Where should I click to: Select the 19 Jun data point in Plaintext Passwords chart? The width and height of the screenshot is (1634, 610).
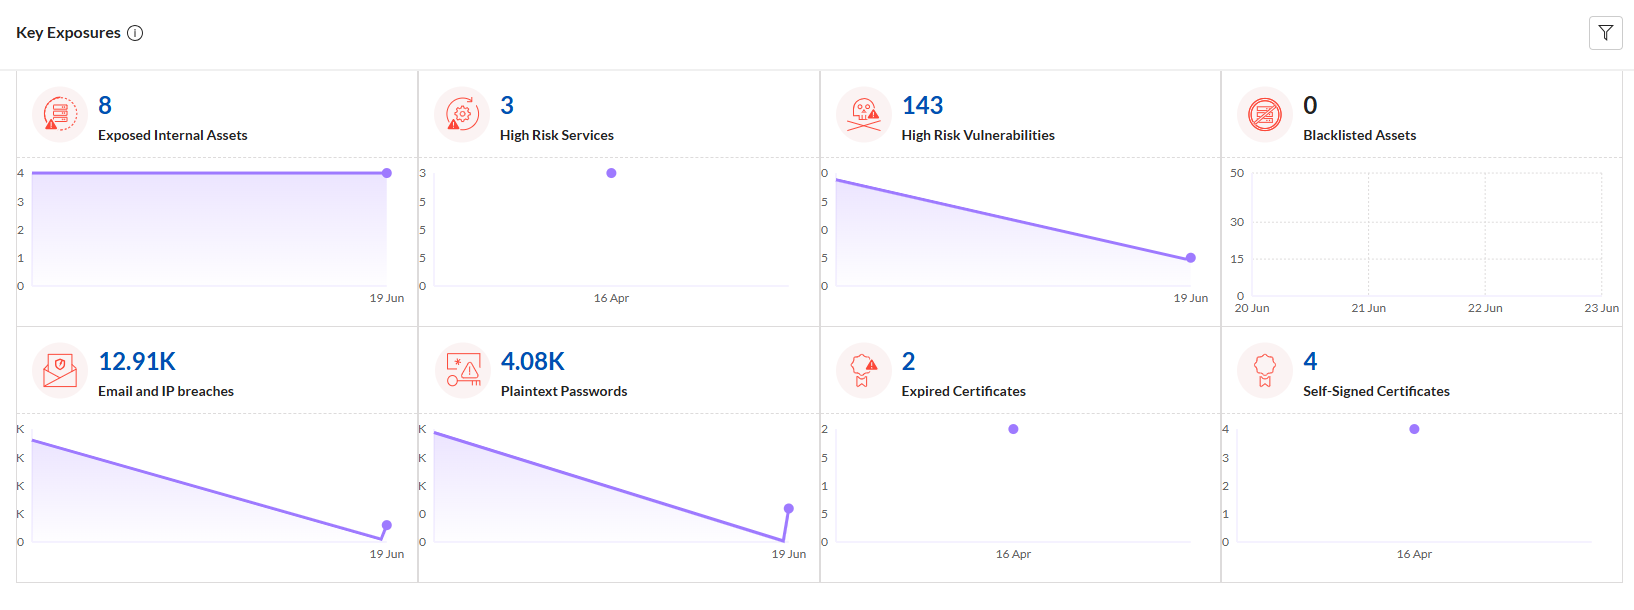point(788,509)
